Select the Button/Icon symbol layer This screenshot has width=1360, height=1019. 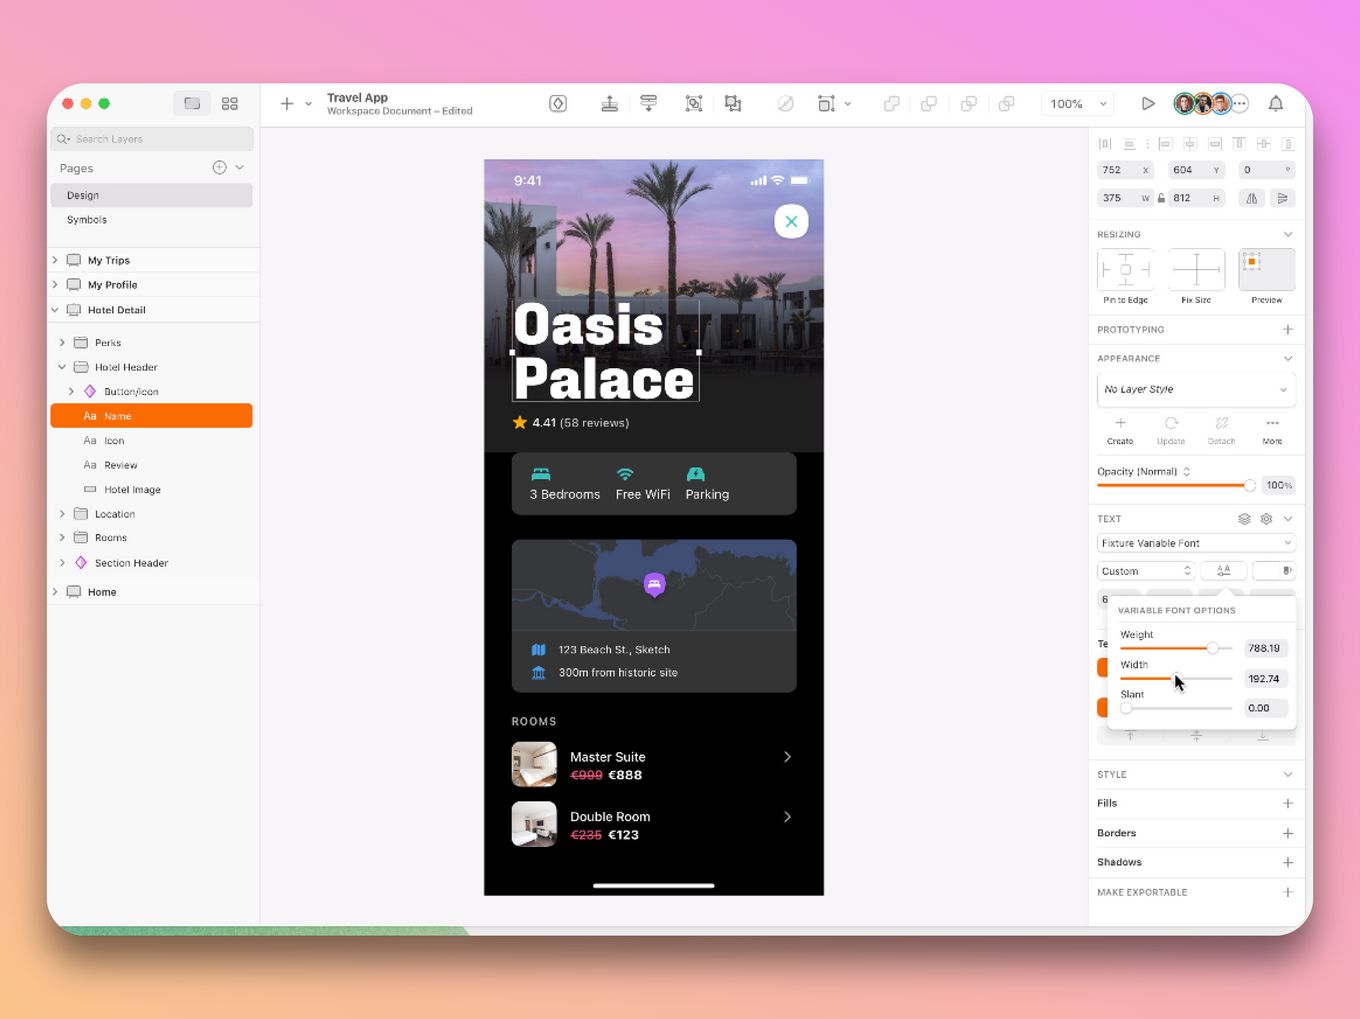tap(151, 392)
